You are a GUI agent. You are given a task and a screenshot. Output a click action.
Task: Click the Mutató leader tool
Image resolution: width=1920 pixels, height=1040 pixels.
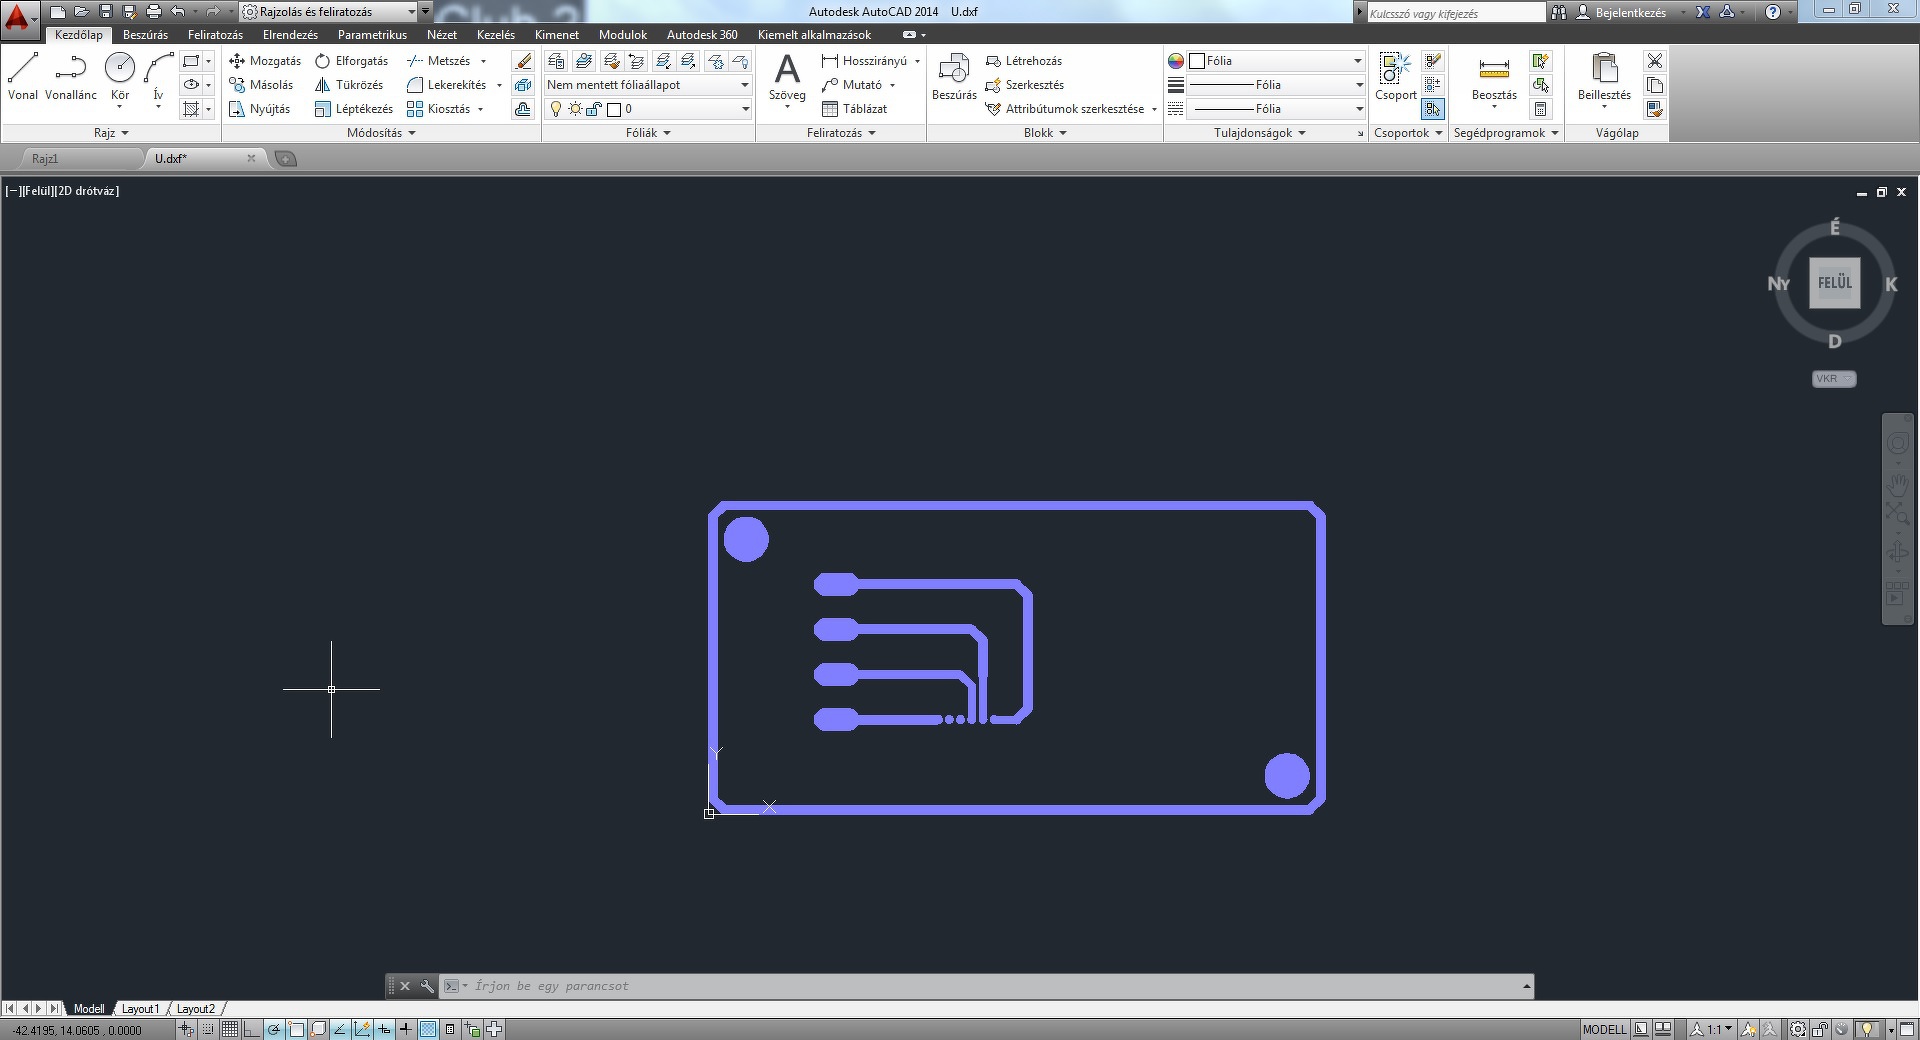852,85
